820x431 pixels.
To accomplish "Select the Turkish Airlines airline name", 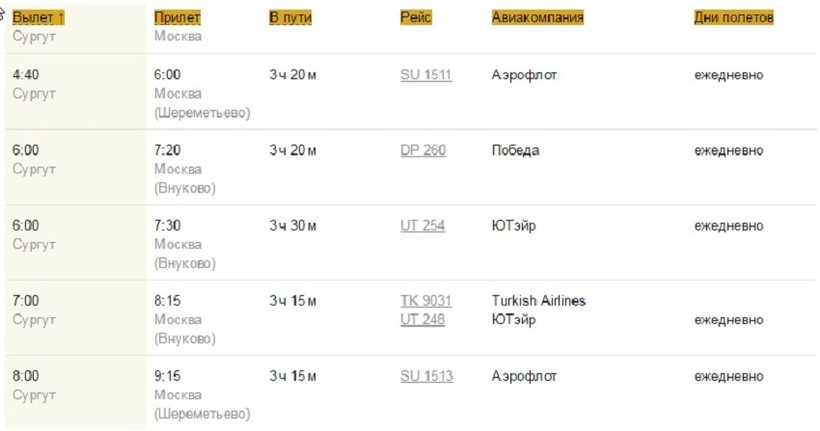I will tap(539, 301).
